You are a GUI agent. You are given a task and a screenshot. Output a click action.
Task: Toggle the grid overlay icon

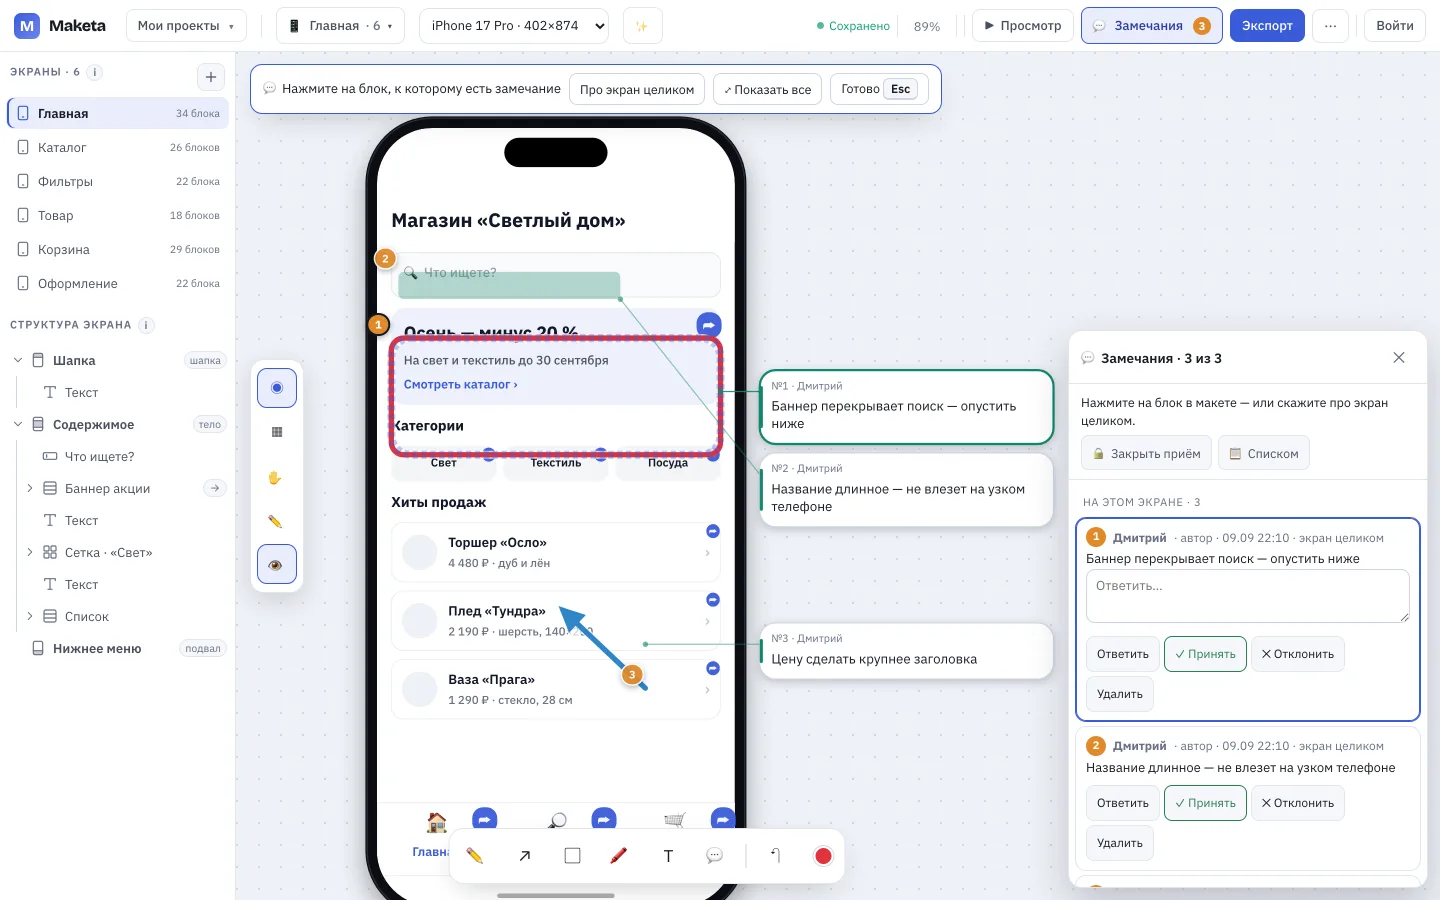[x=277, y=432]
